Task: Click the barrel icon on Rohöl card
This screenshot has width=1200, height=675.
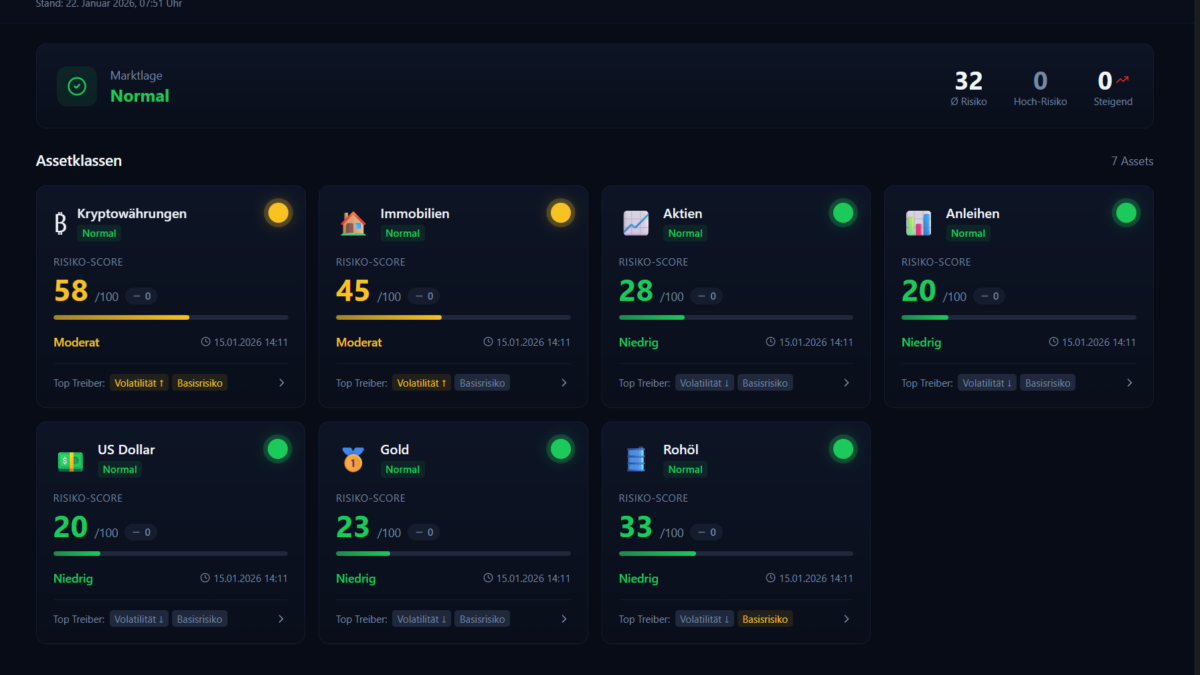Action: click(x=636, y=460)
